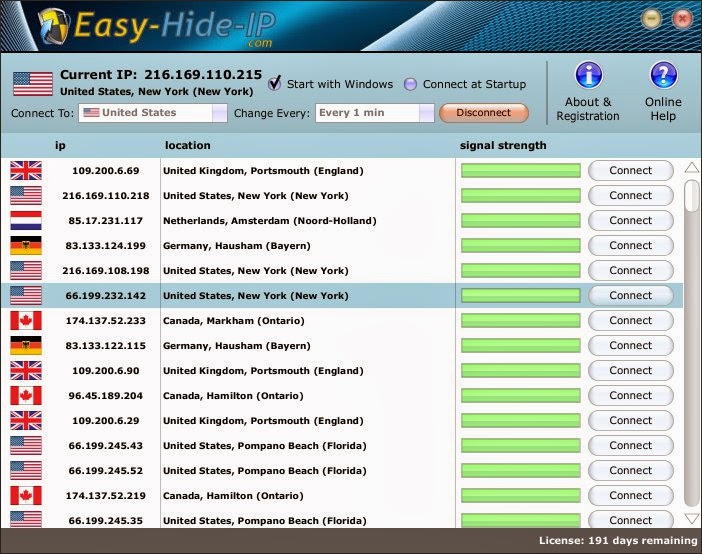The height and width of the screenshot is (554, 702).
Task: Toggle Start with Windows checkbox
Action: click(x=274, y=83)
